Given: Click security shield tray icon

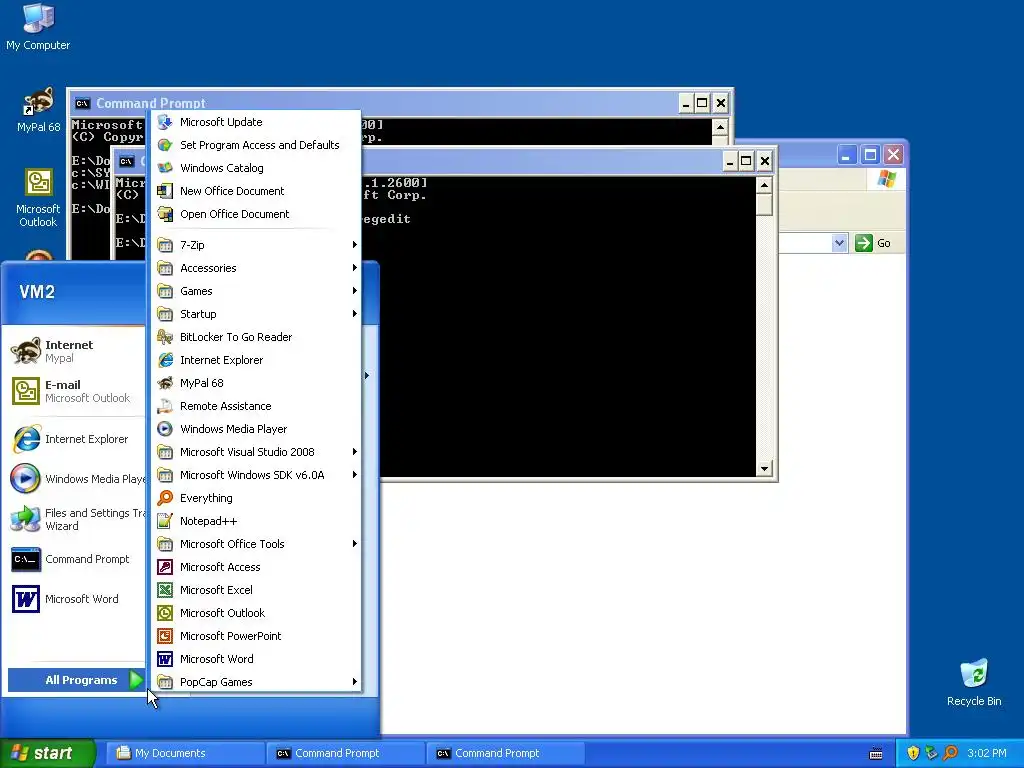Looking at the screenshot, I should pos(913,753).
